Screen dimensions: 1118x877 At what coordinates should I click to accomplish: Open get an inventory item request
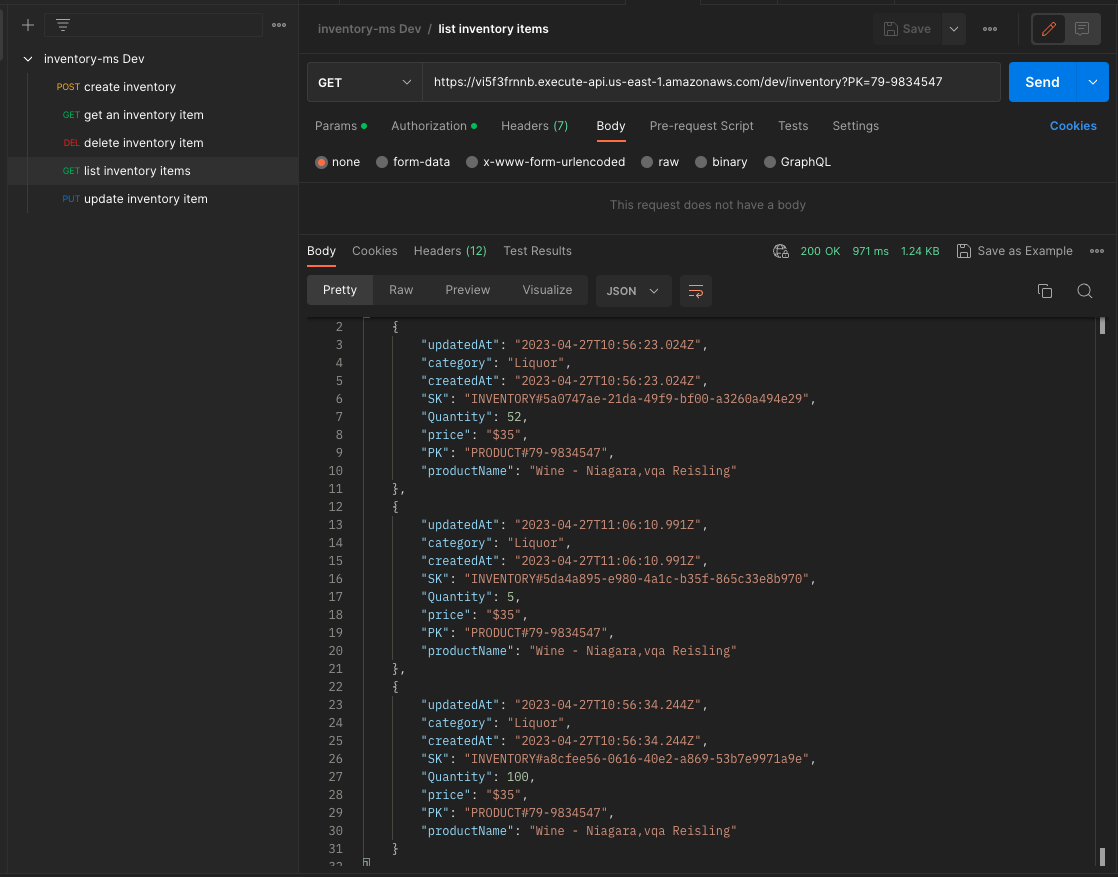(153, 115)
